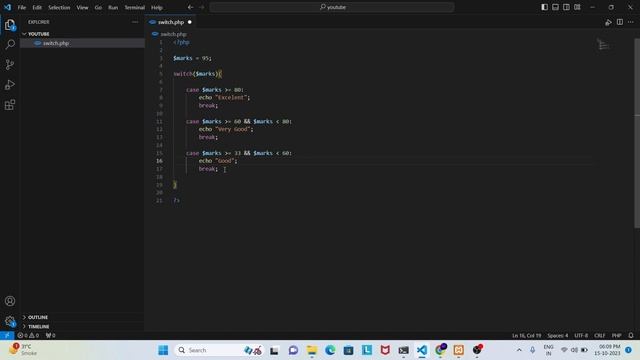Open the Customize Layout icon
The image size is (640, 360).
[577, 7]
